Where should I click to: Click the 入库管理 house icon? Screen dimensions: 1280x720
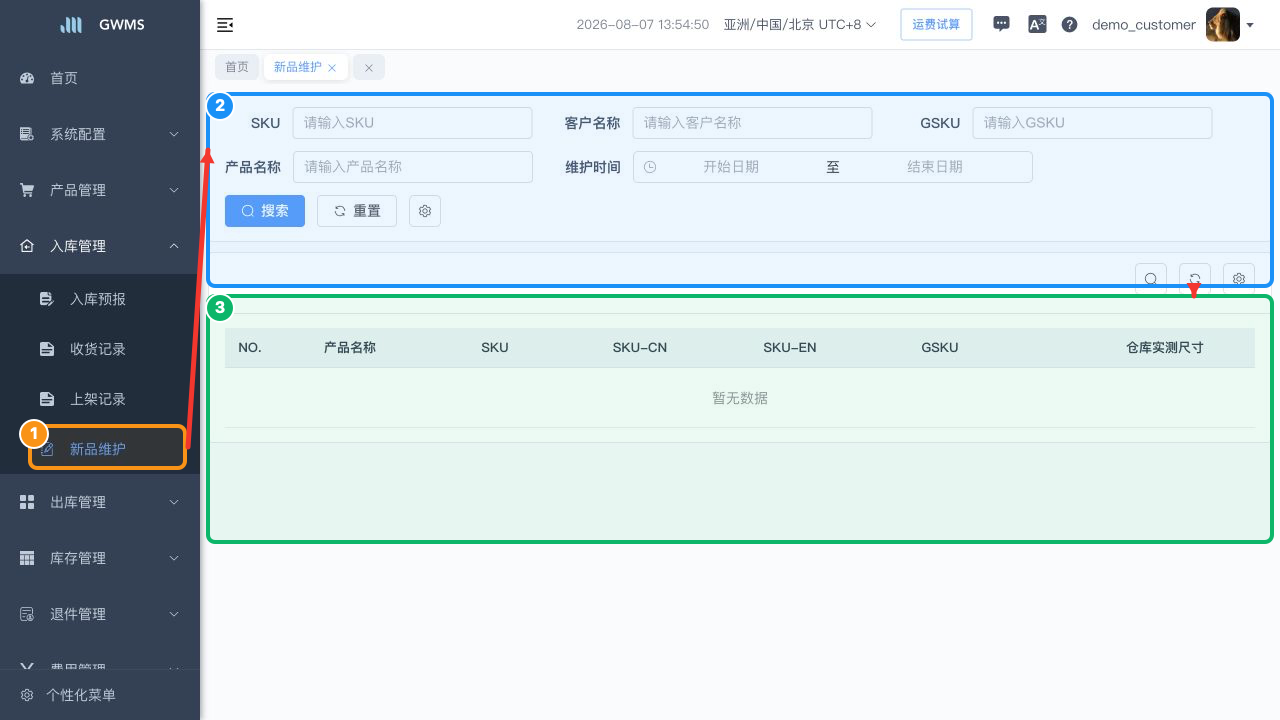27,246
